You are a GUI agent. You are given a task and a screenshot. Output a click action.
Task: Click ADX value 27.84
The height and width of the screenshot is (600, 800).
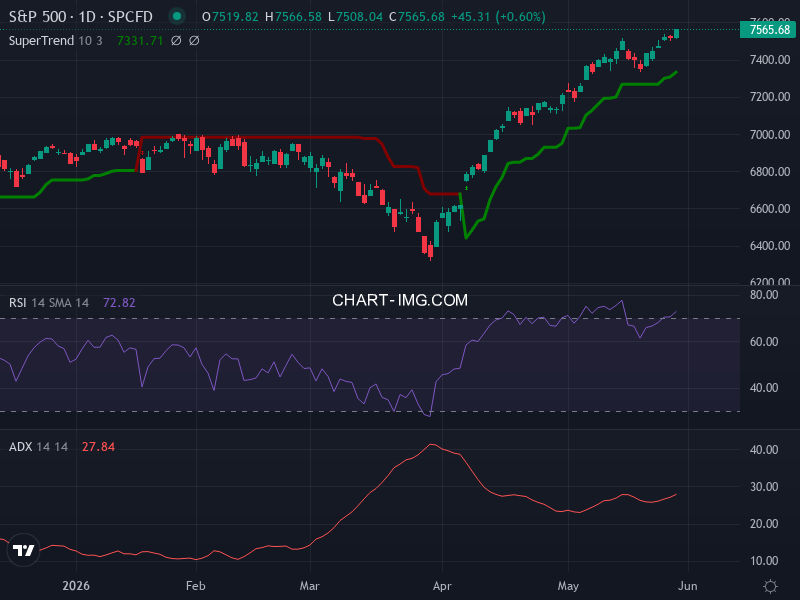pyautogui.click(x=98, y=447)
